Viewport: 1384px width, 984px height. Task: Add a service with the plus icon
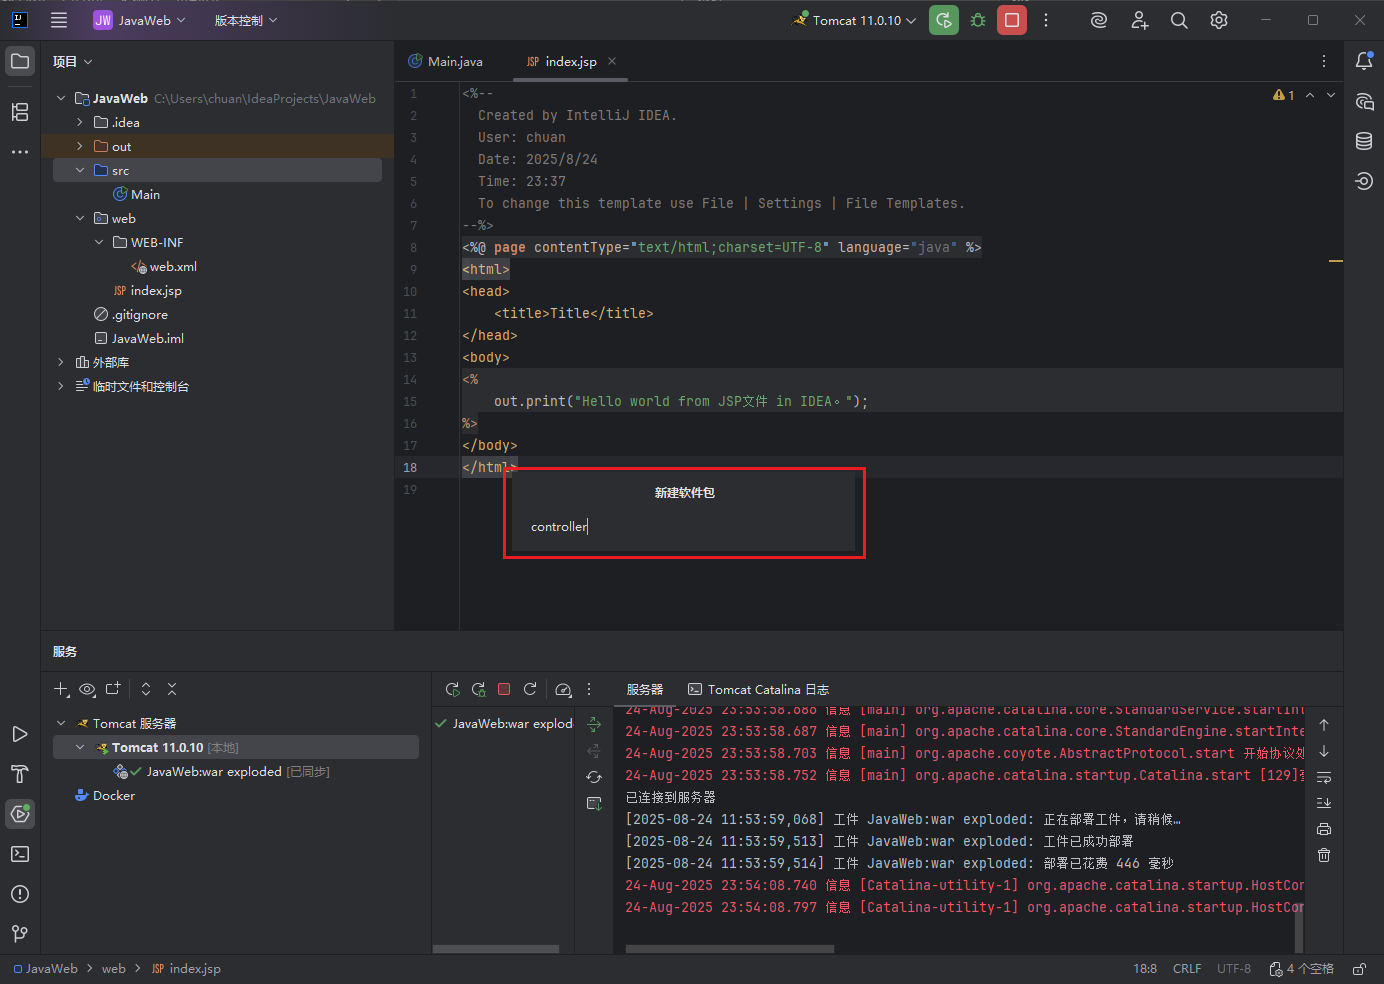coord(61,689)
